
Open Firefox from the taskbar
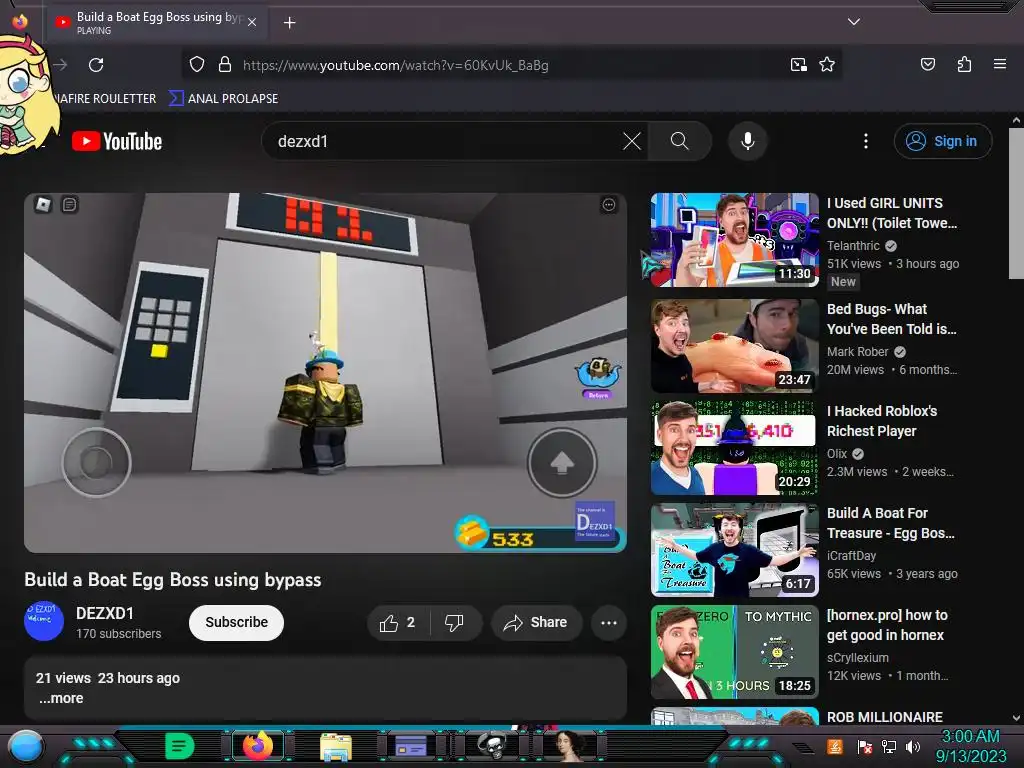(x=257, y=746)
